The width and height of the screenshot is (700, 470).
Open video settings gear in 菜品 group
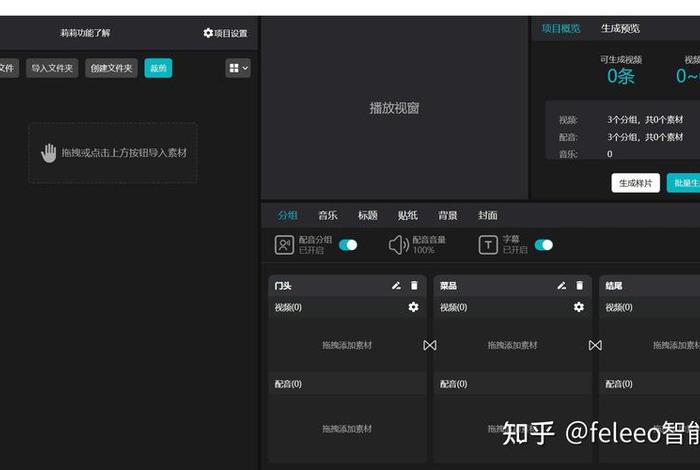coord(578,307)
